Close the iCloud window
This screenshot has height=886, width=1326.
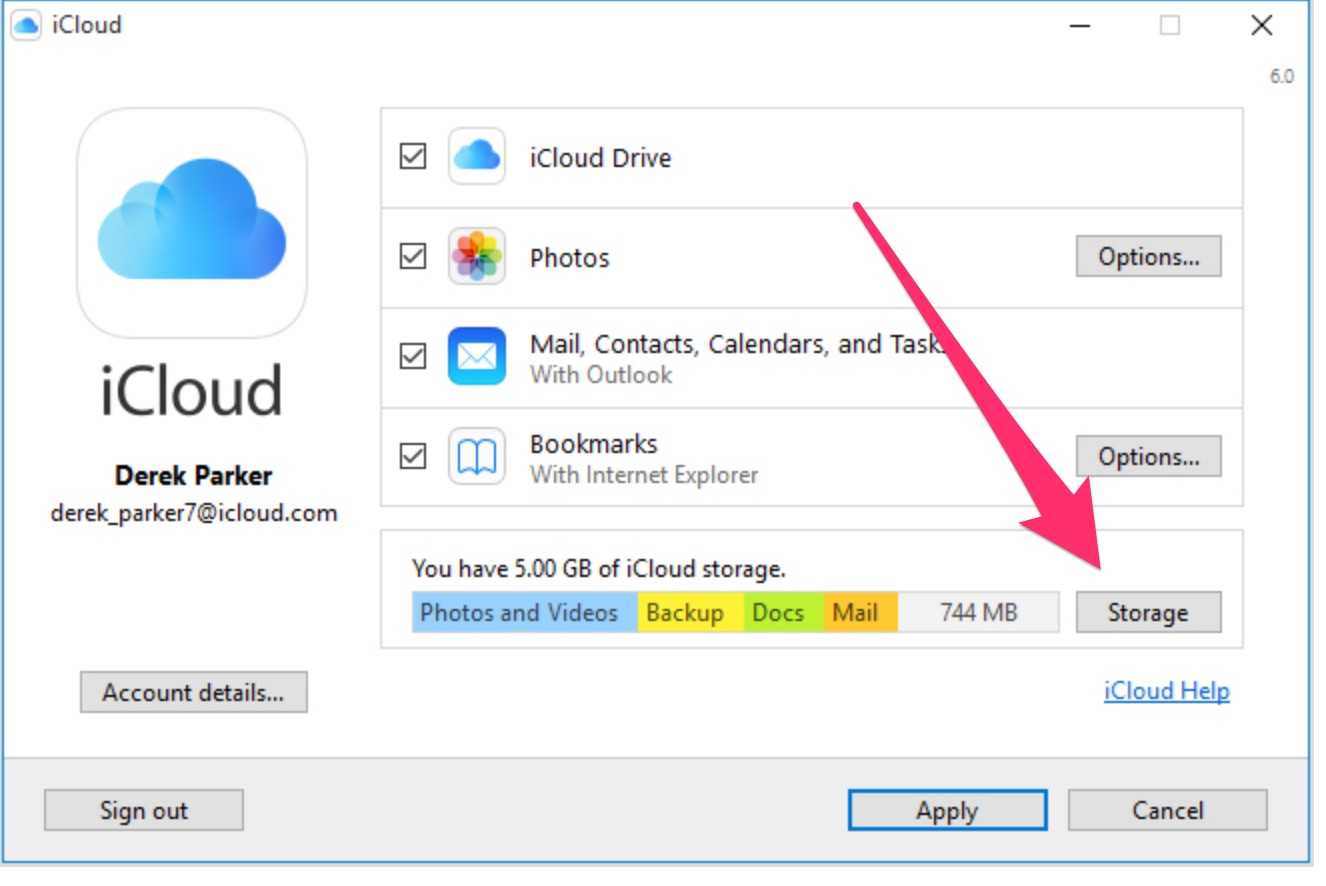[1262, 27]
